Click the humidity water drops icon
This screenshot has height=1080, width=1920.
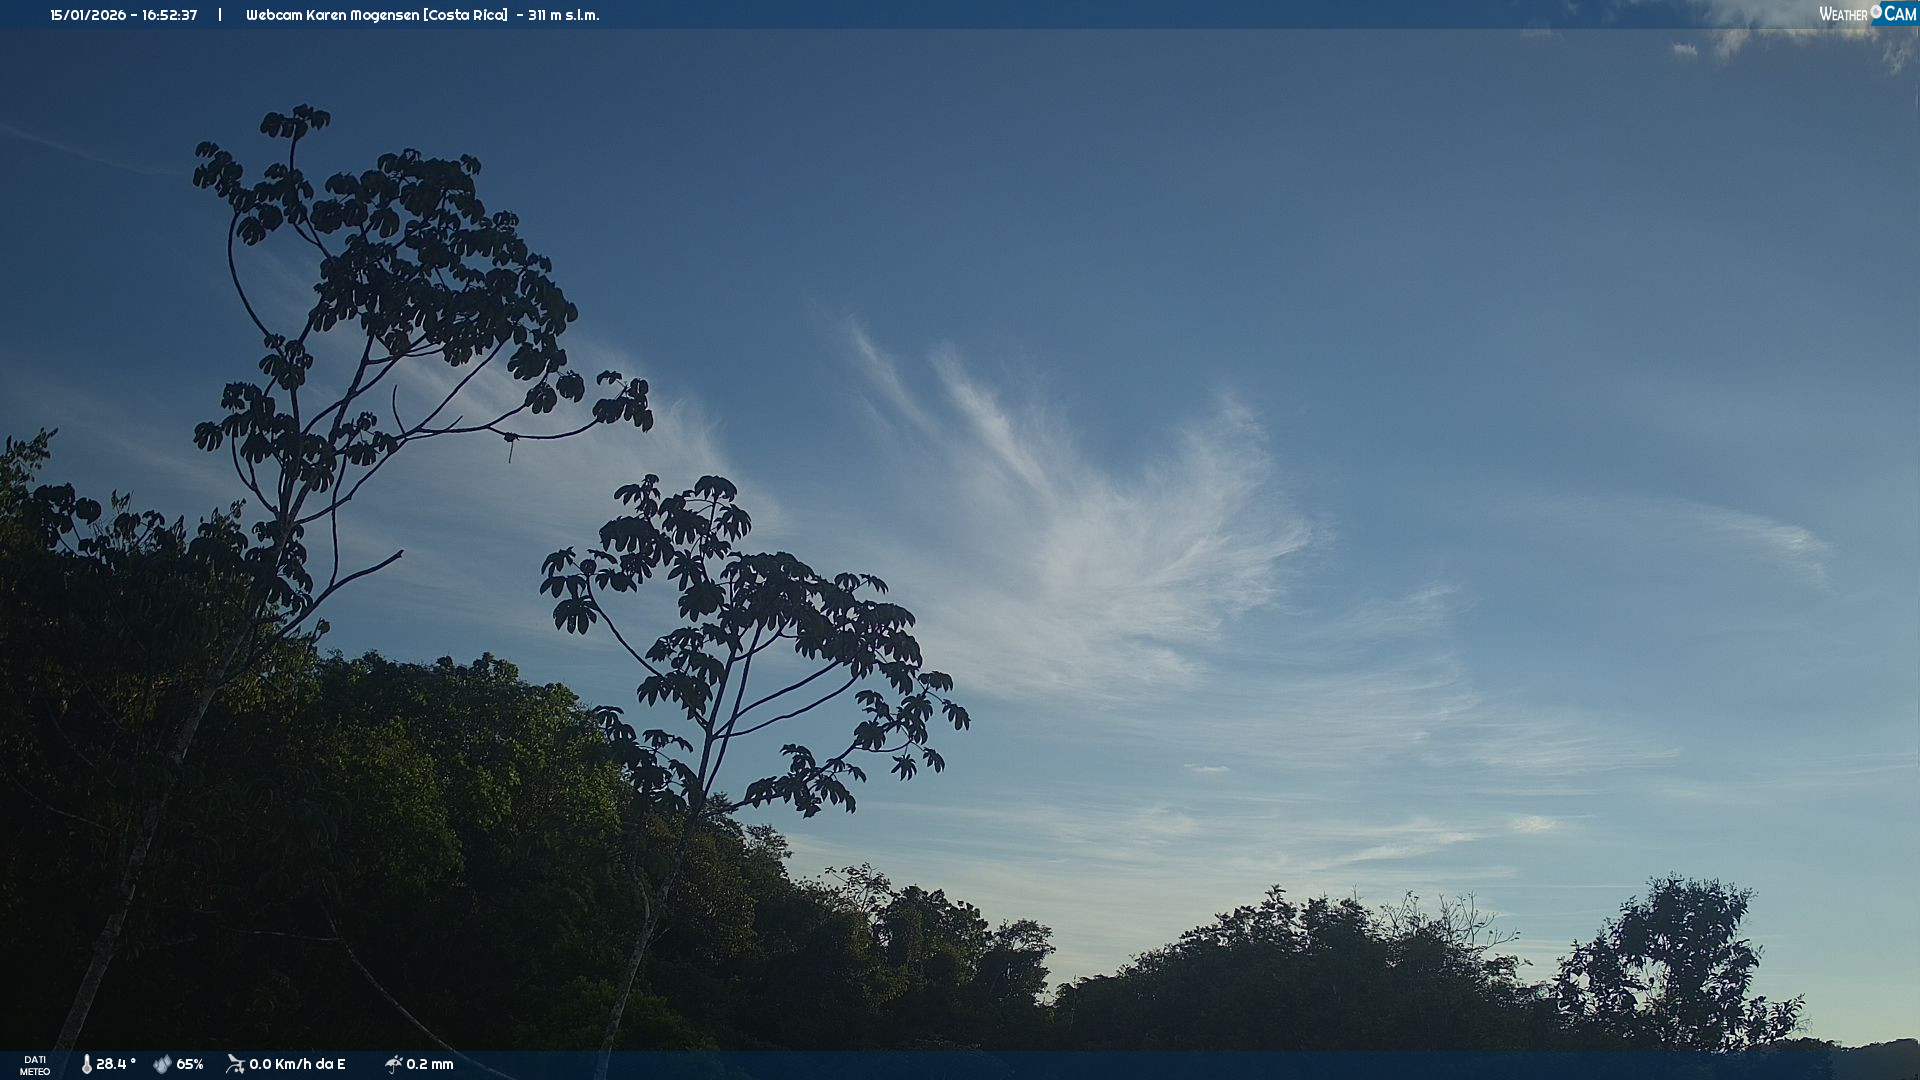(162, 1064)
